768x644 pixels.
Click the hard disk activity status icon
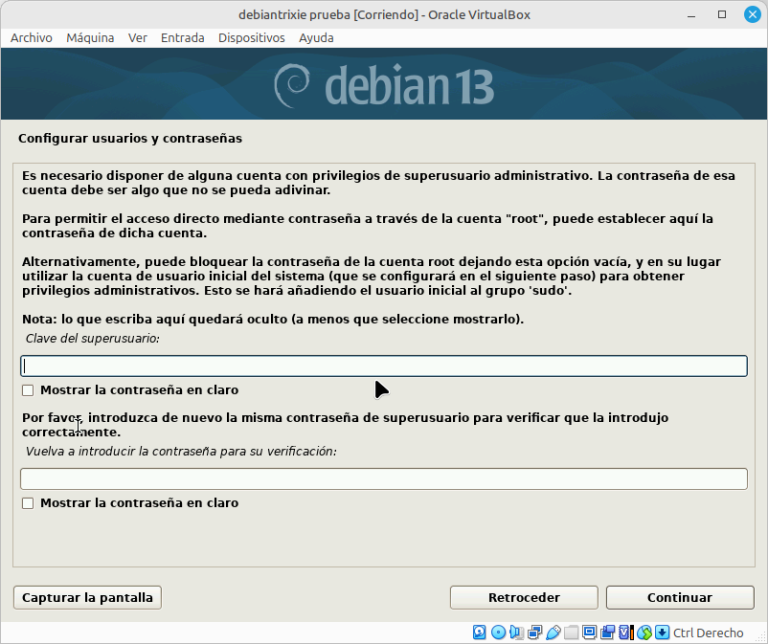479,632
